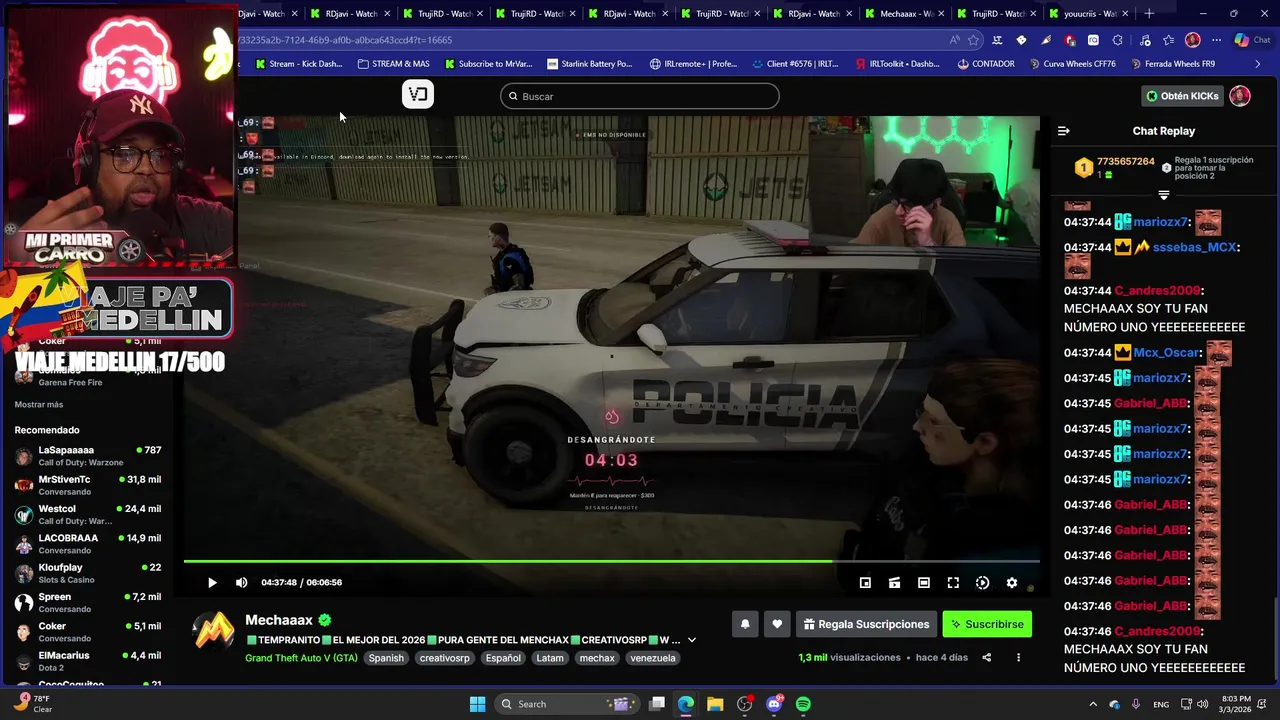The width and height of the screenshot is (1280, 720).
Task: Open Curva Wheels CFF76 bookmark
Action: pos(1071,64)
